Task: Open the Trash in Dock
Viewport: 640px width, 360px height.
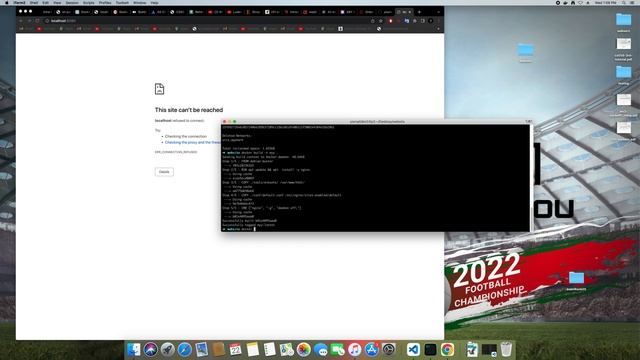Action: click(506, 349)
